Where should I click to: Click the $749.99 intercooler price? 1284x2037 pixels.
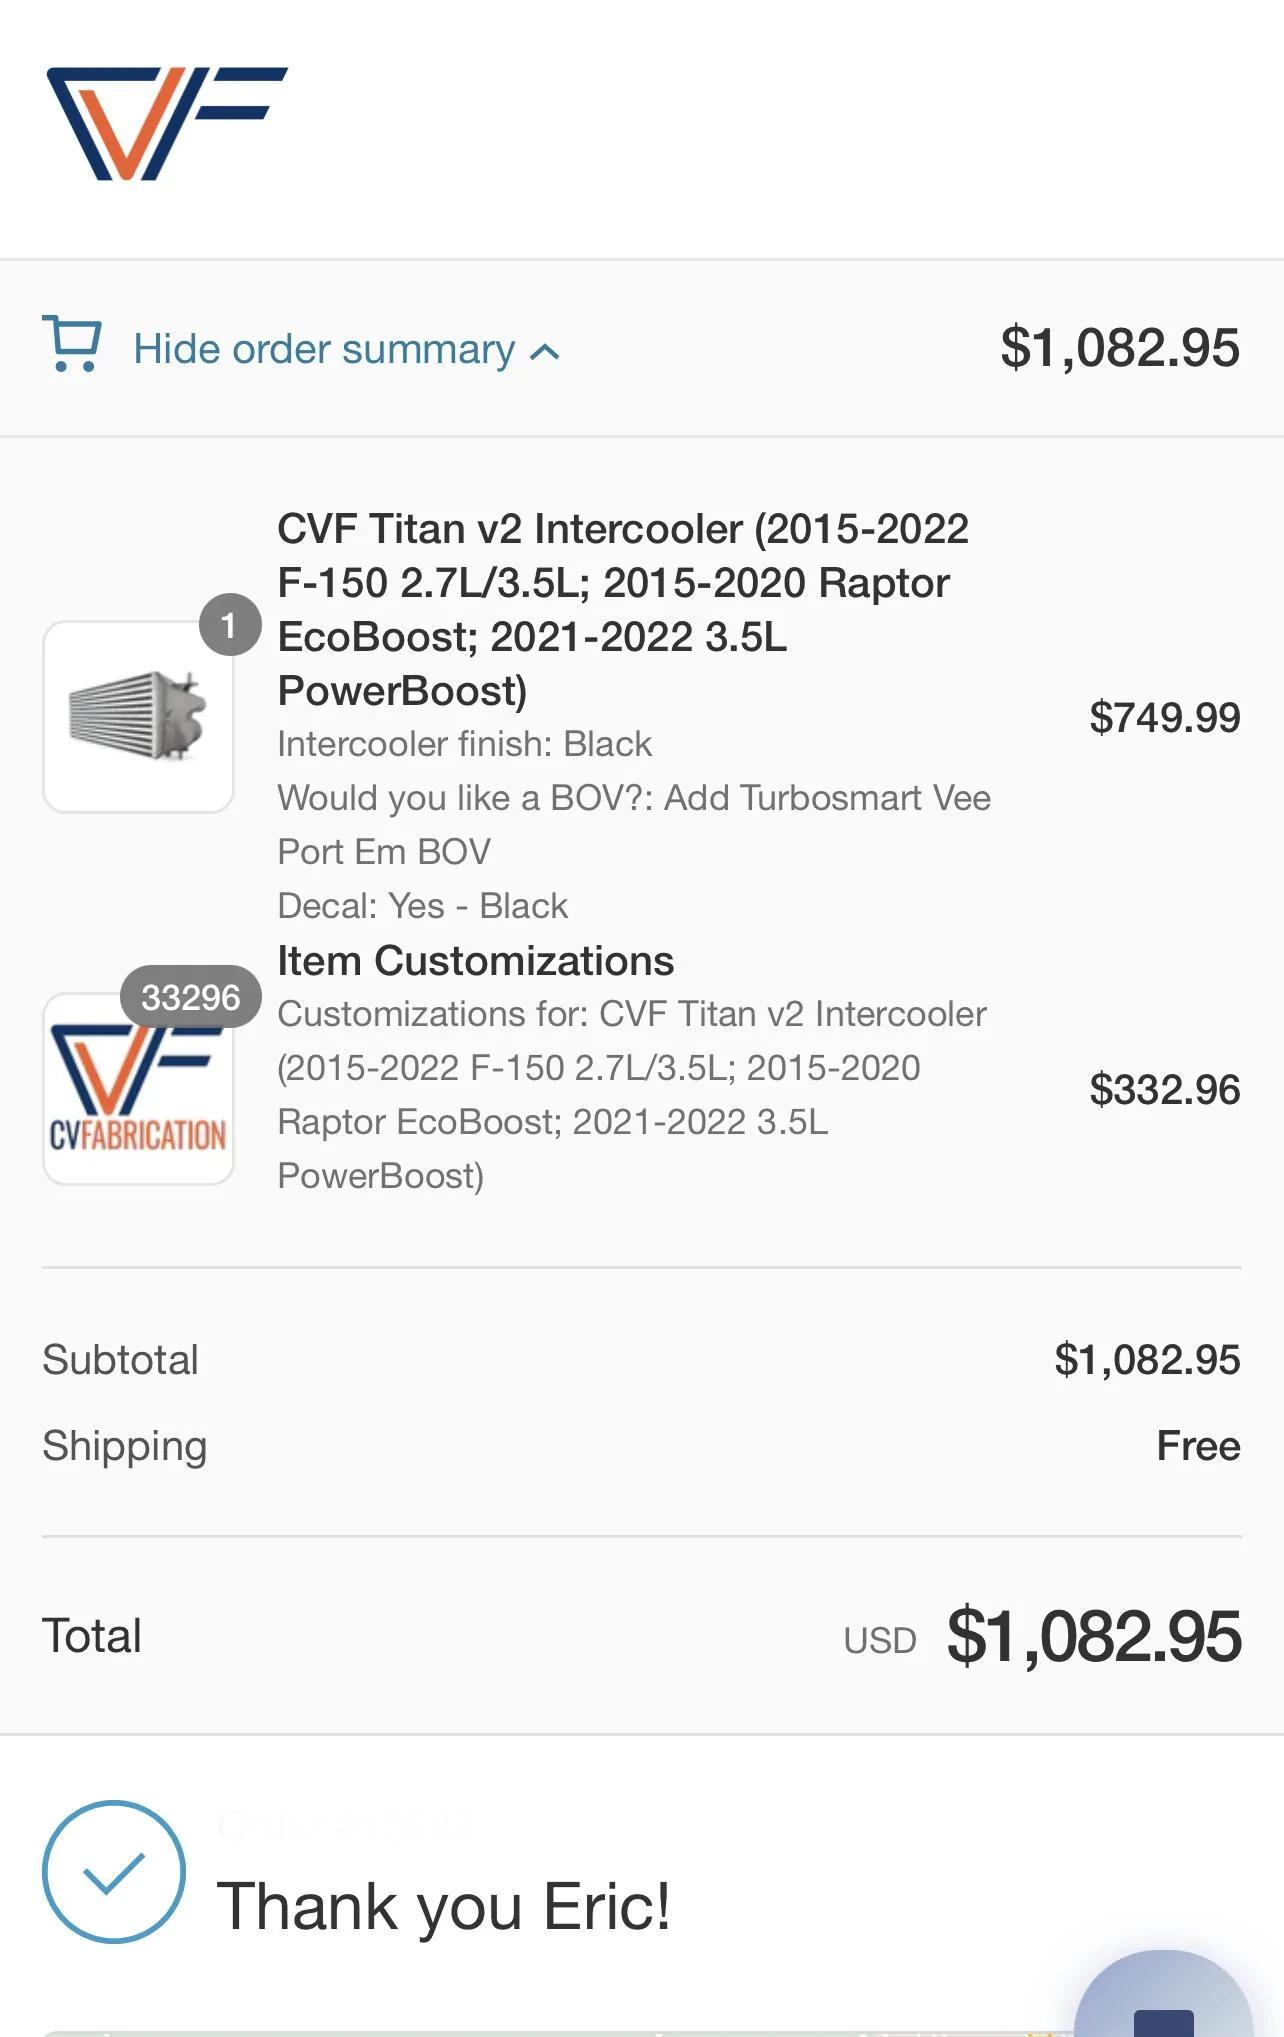(1164, 718)
